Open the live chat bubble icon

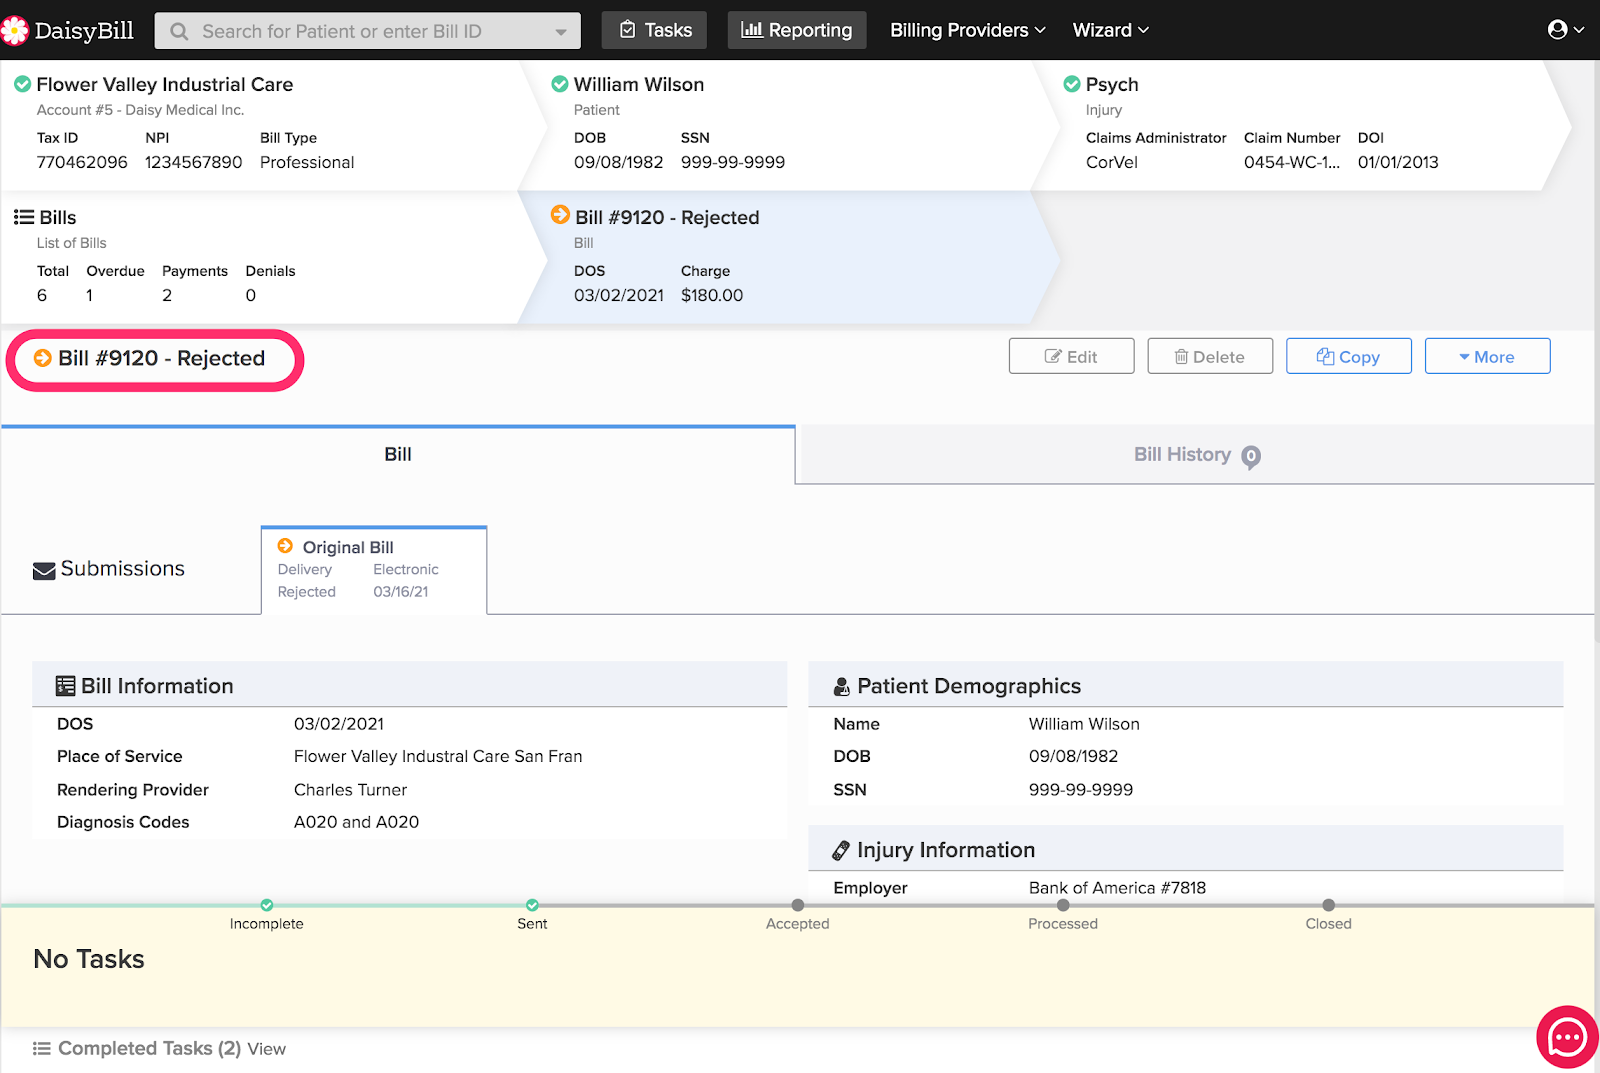(1566, 1037)
